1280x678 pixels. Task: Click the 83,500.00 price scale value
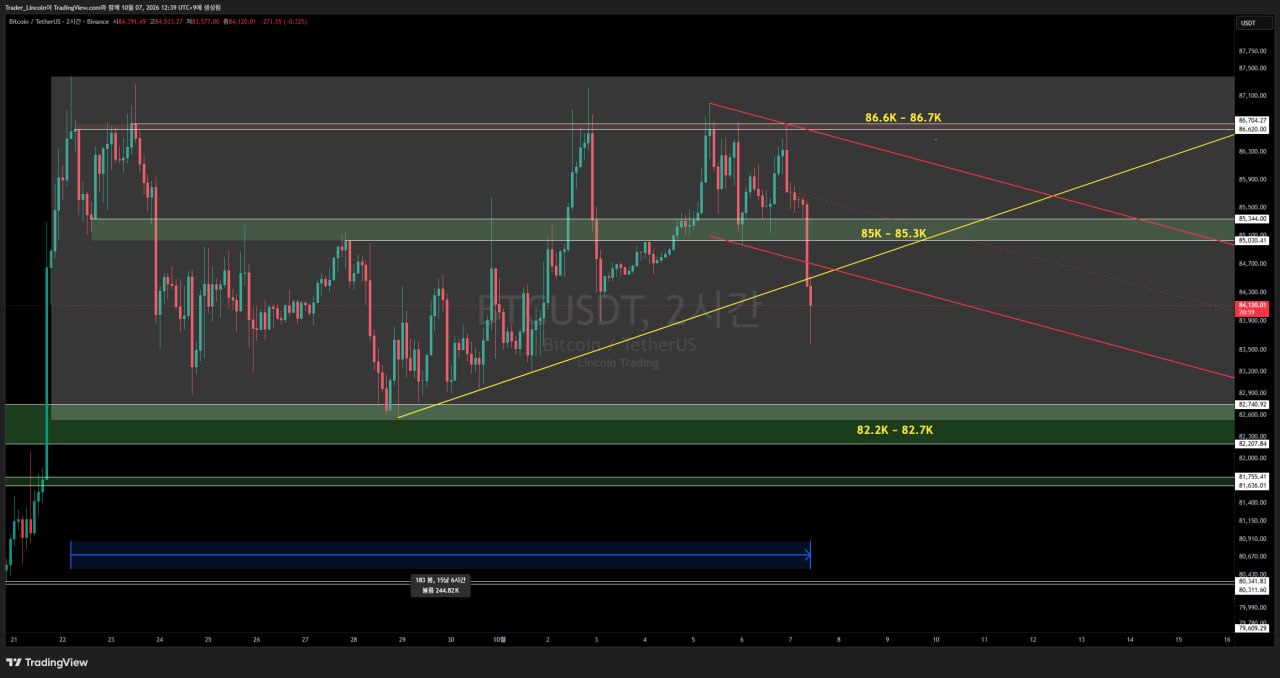pos(1252,350)
